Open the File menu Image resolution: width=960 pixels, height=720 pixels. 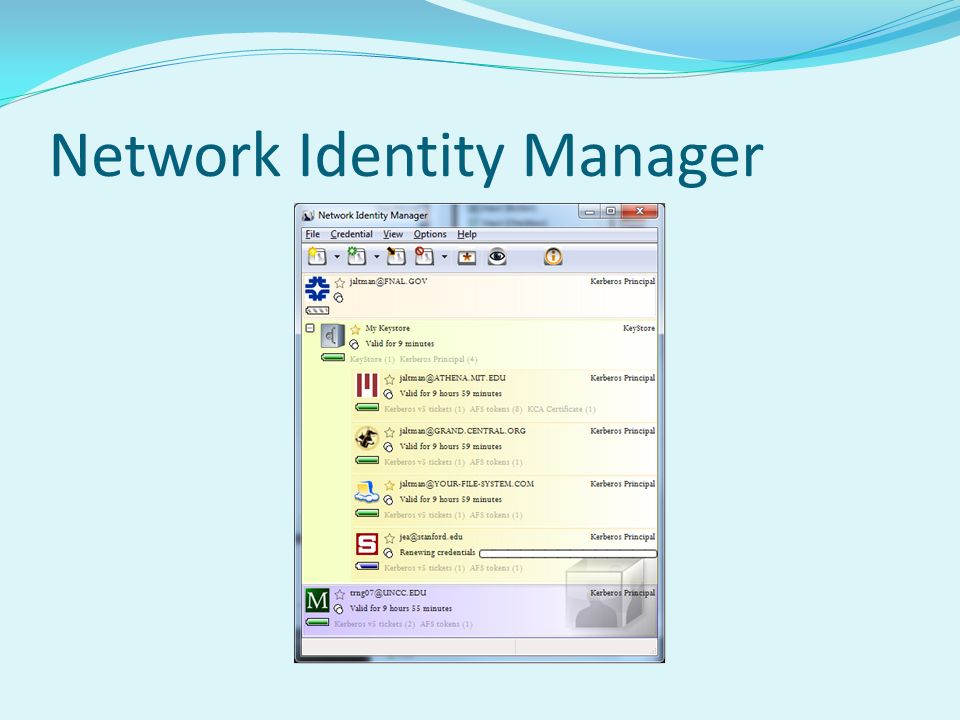click(313, 234)
